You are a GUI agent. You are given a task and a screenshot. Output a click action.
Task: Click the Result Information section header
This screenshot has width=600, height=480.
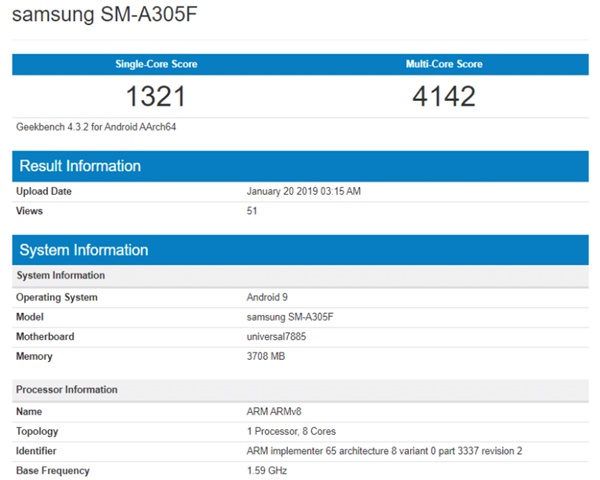(x=80, y=166)
